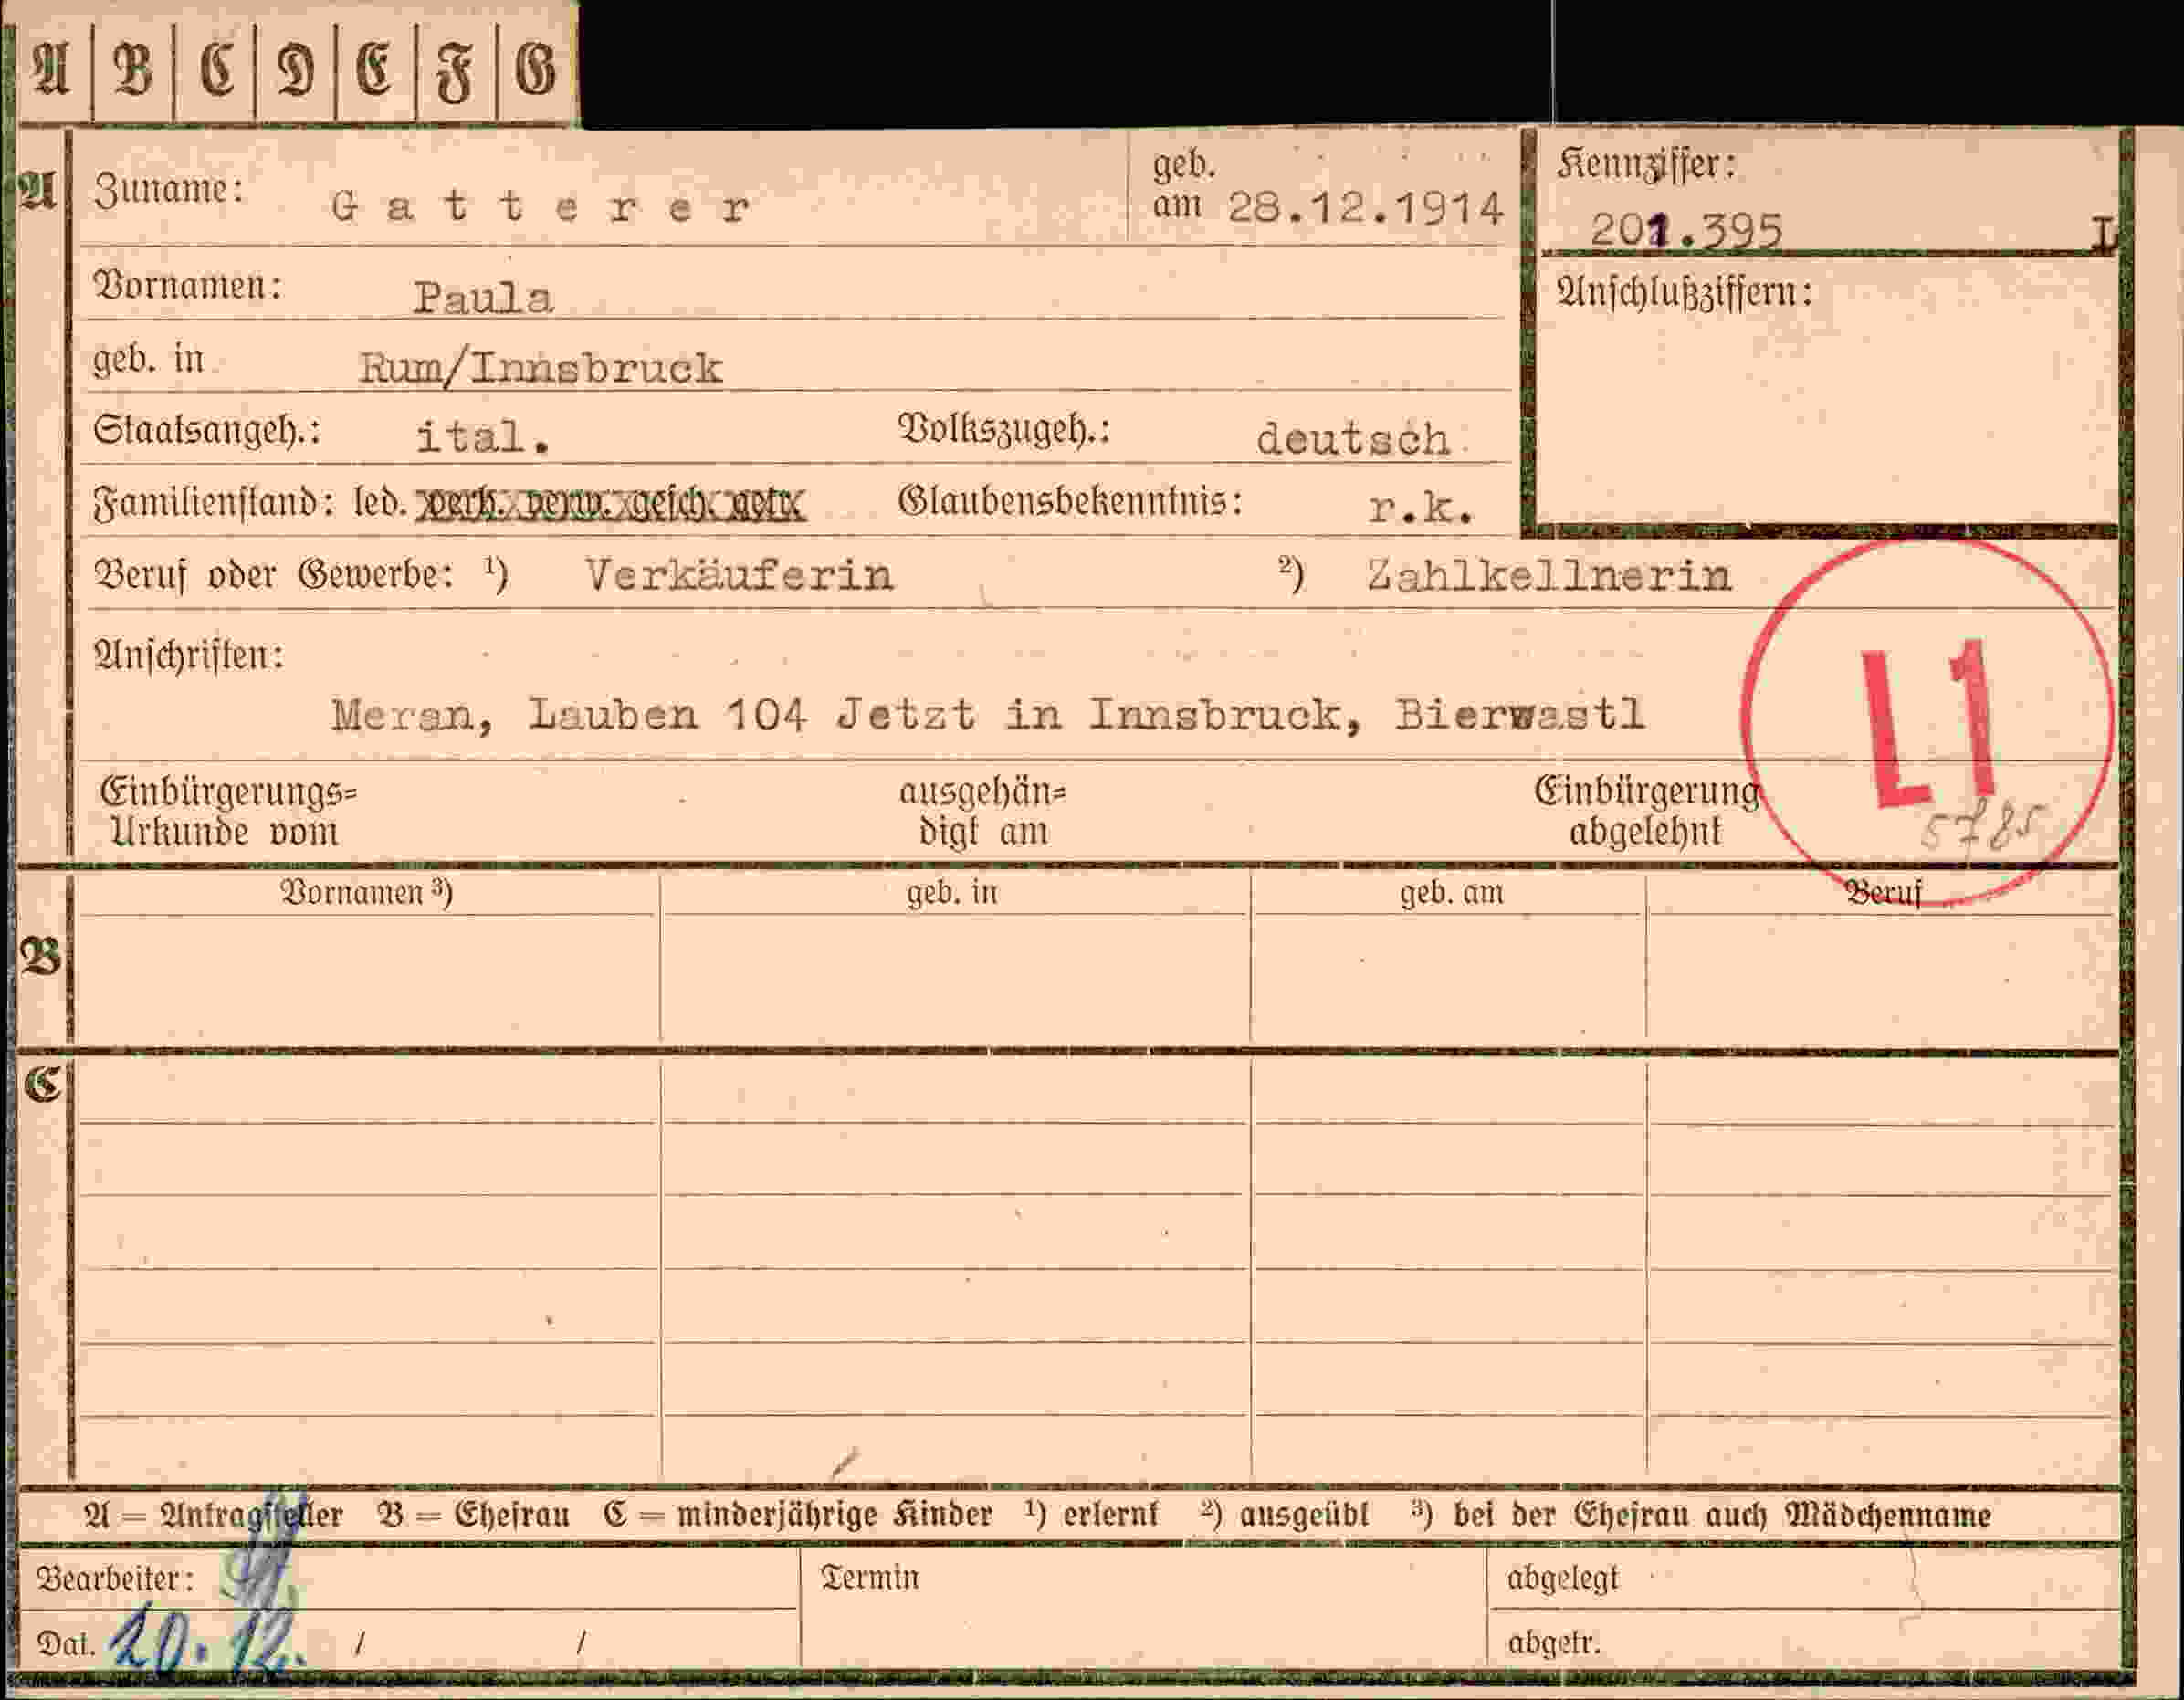Click the 'Vornamen:' label in section A
Image resolution: width=2184 pixels, height=1700 pixels.
[x=188, y=286]
